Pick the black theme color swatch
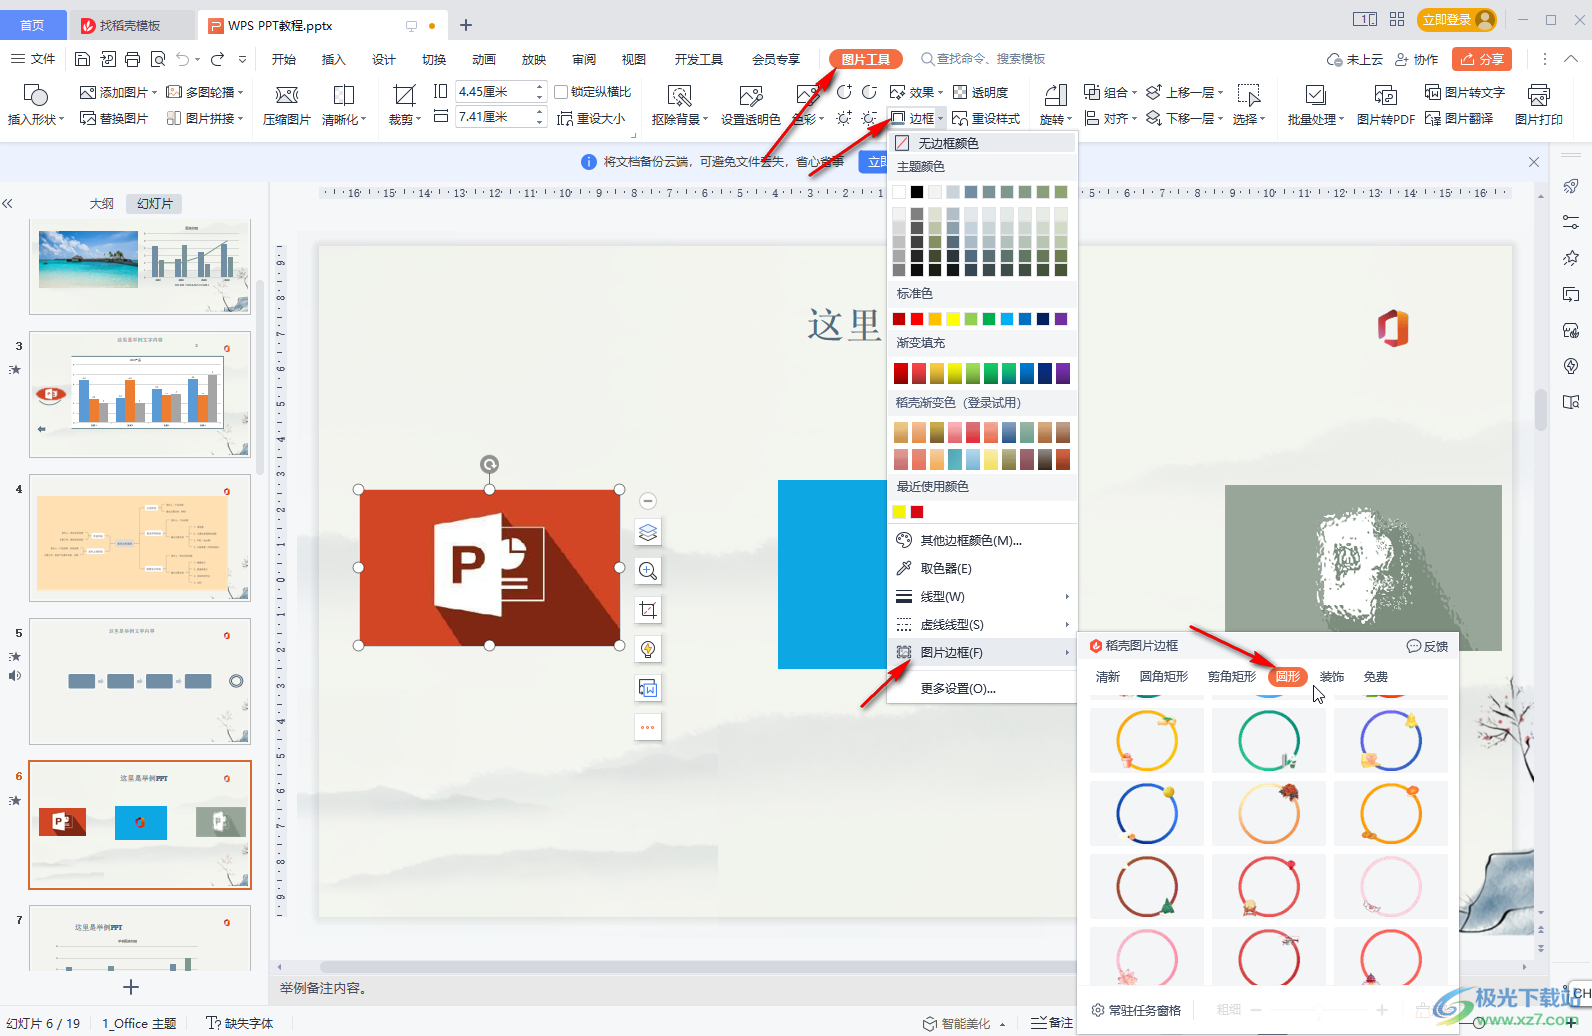The height and width of the screenshot is (1036, 1592). [x=917, y=192]
